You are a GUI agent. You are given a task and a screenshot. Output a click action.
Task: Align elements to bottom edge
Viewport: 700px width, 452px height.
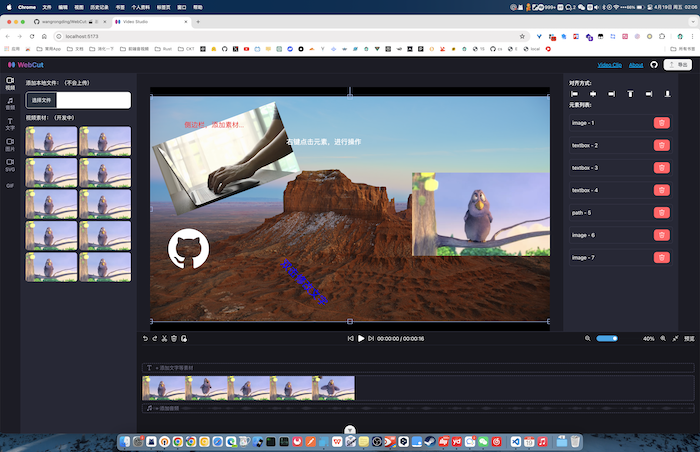[x=667, y=94]
